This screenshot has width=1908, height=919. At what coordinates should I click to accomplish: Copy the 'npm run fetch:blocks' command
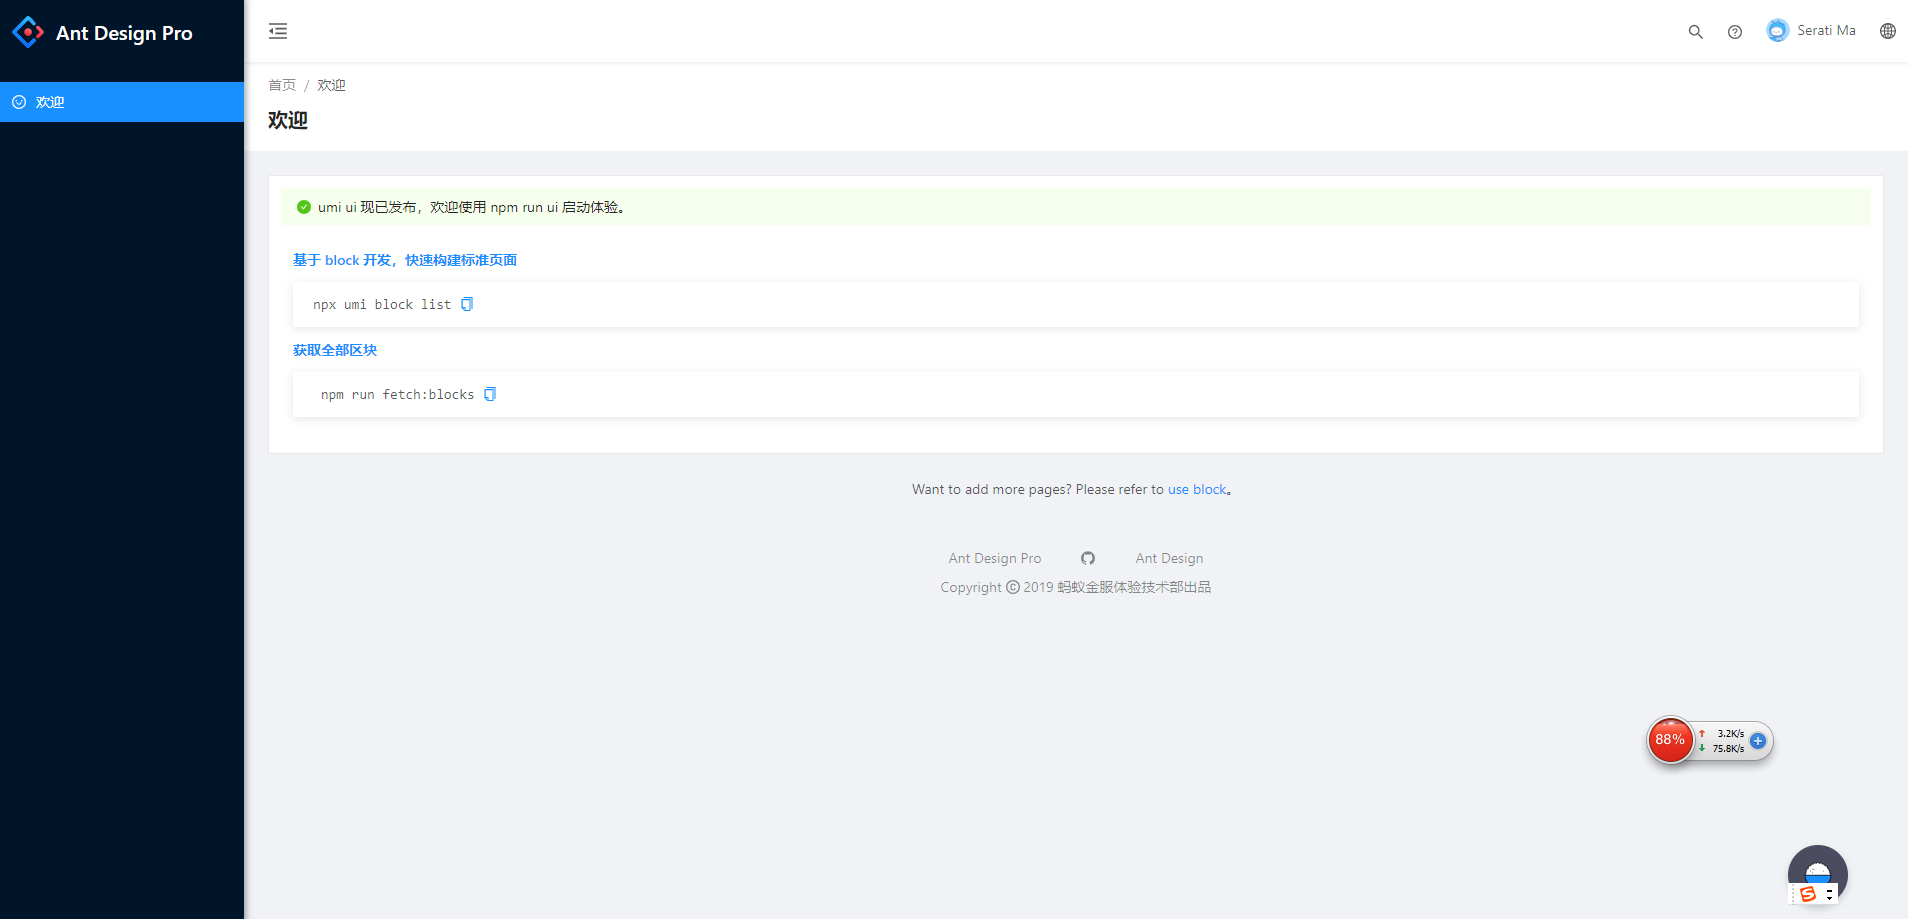(x=490, y=394)
